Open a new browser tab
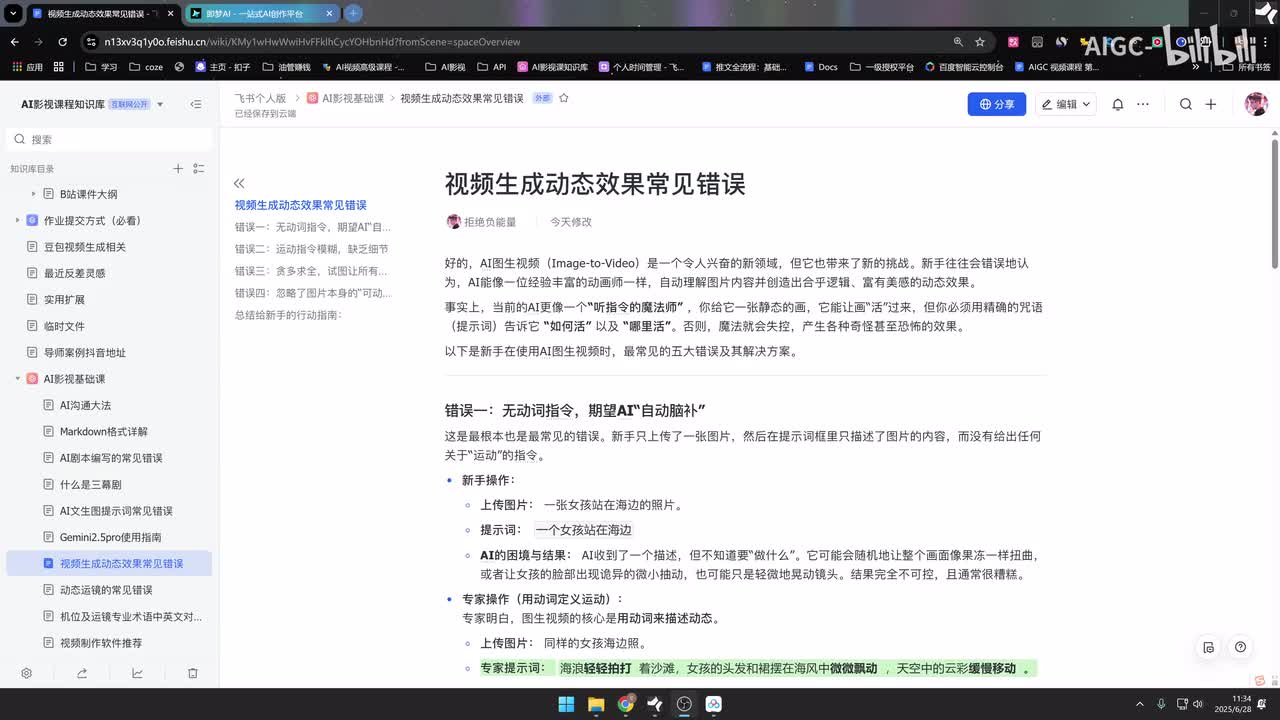Viewport: 1280px width, 720px height. (x=354, y=14)
